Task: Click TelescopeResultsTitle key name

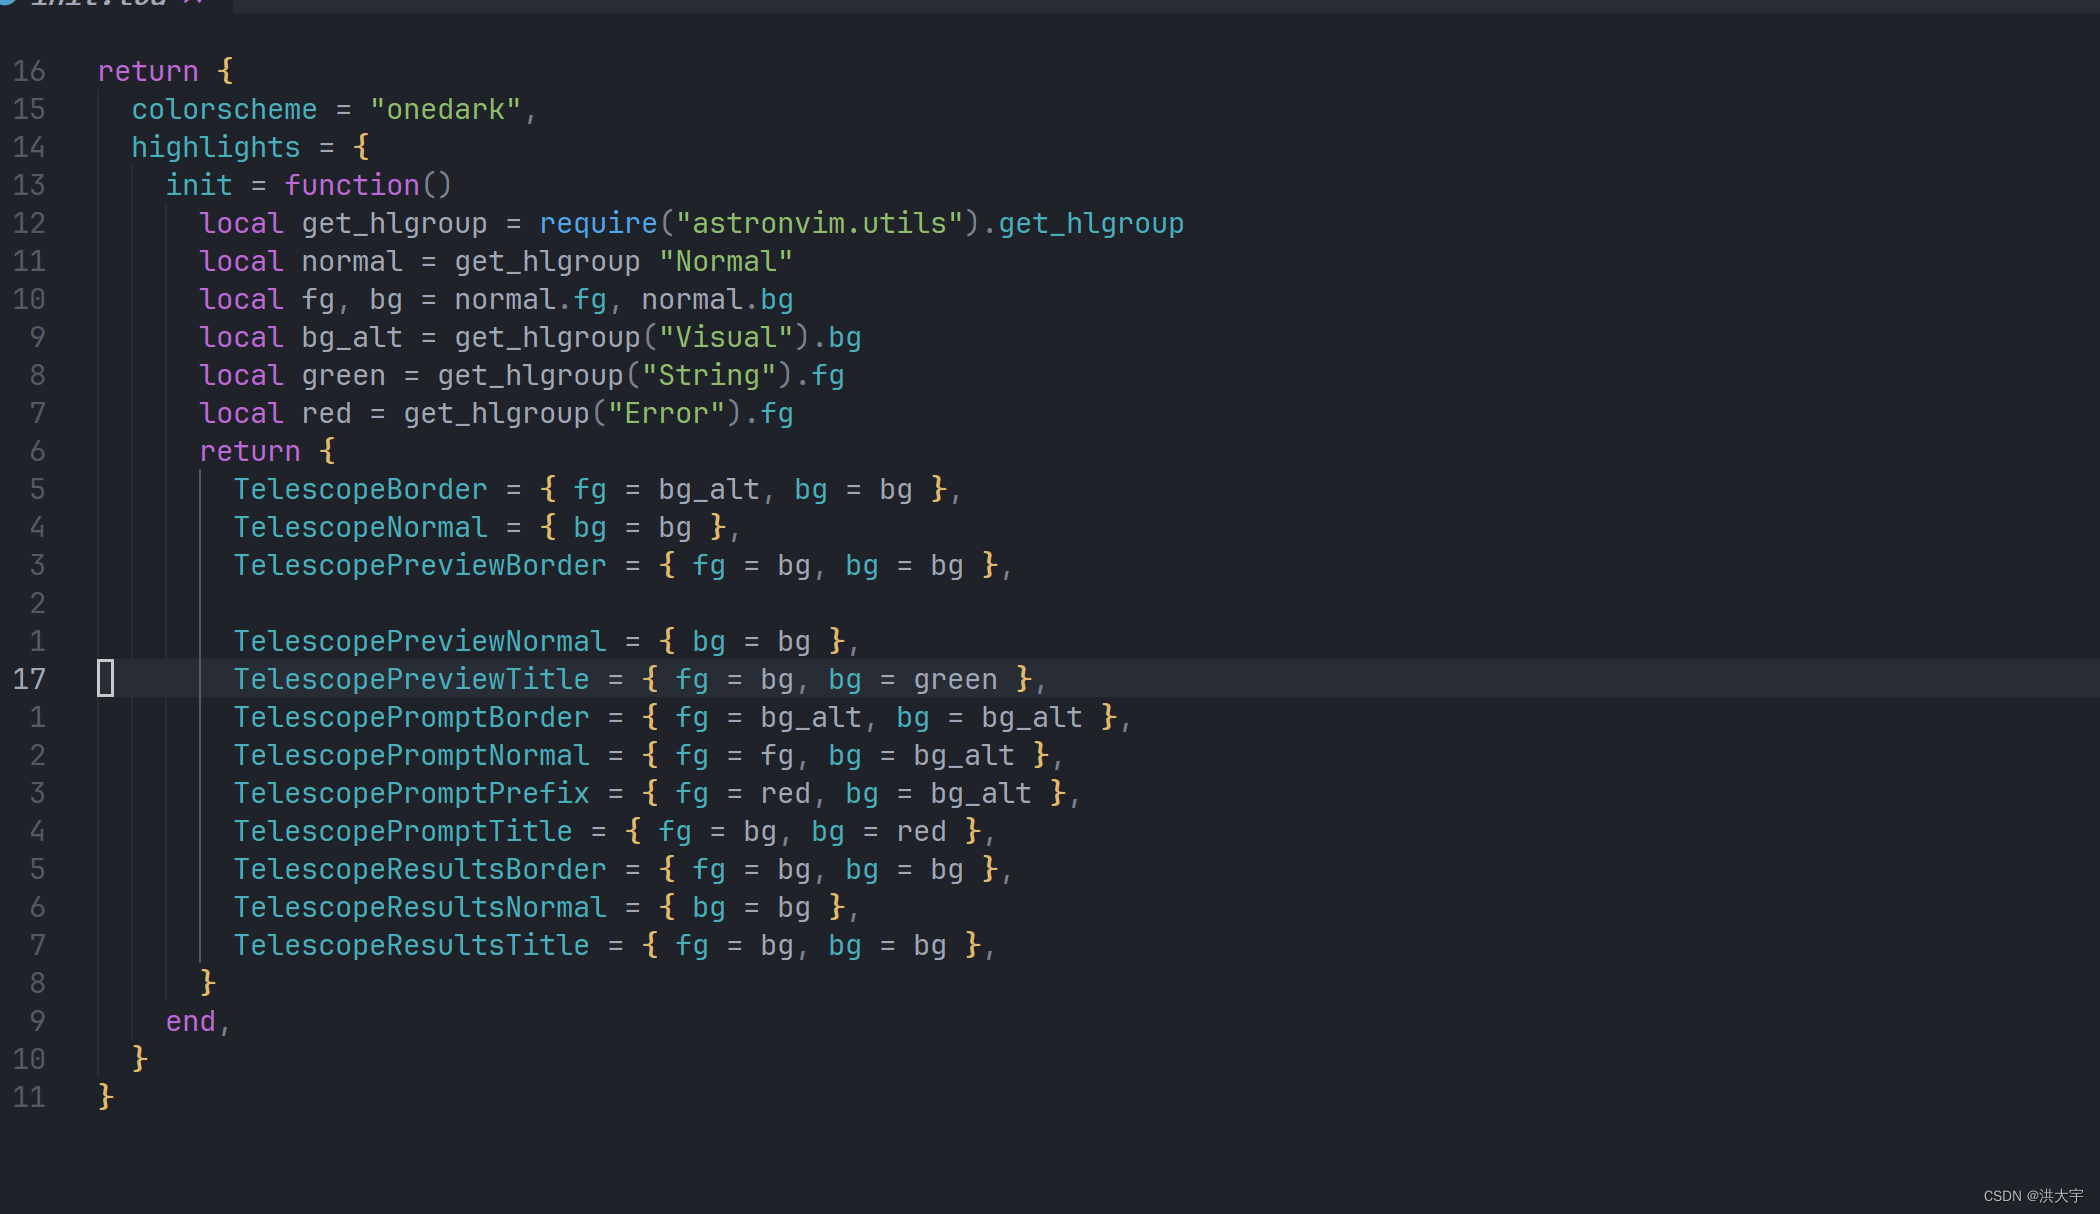Action: pyautogui.click(x=411, y=945)
